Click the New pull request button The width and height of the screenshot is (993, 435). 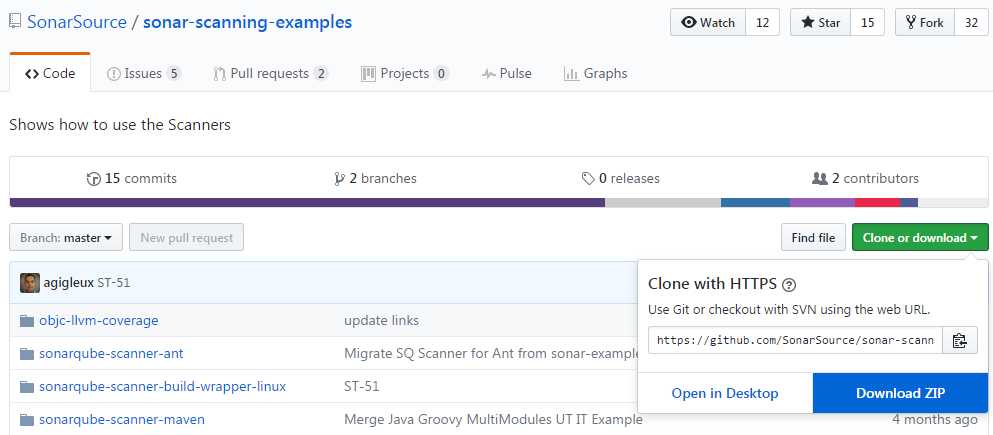click(x=186, y=237)
